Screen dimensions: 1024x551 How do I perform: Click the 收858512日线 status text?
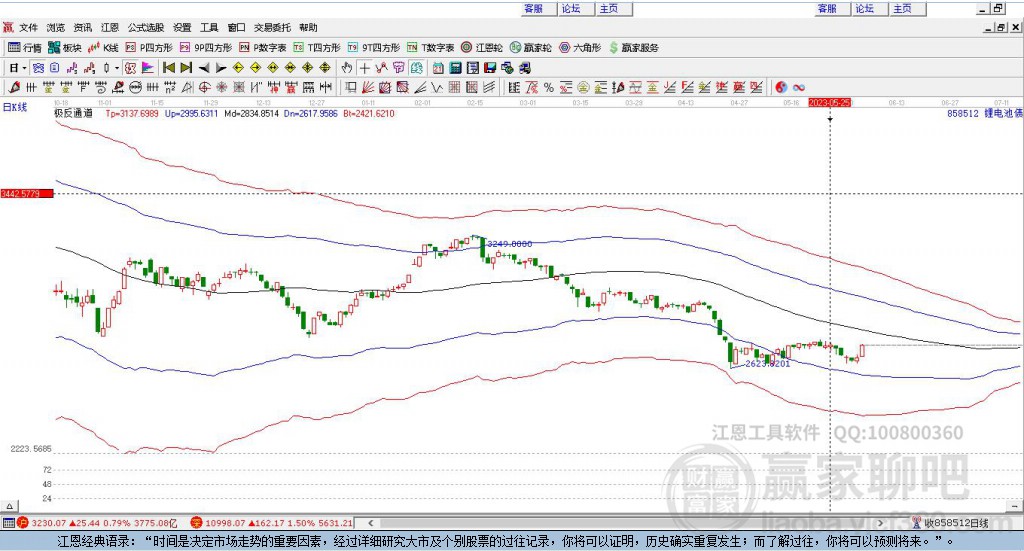(x=955, y=523)
